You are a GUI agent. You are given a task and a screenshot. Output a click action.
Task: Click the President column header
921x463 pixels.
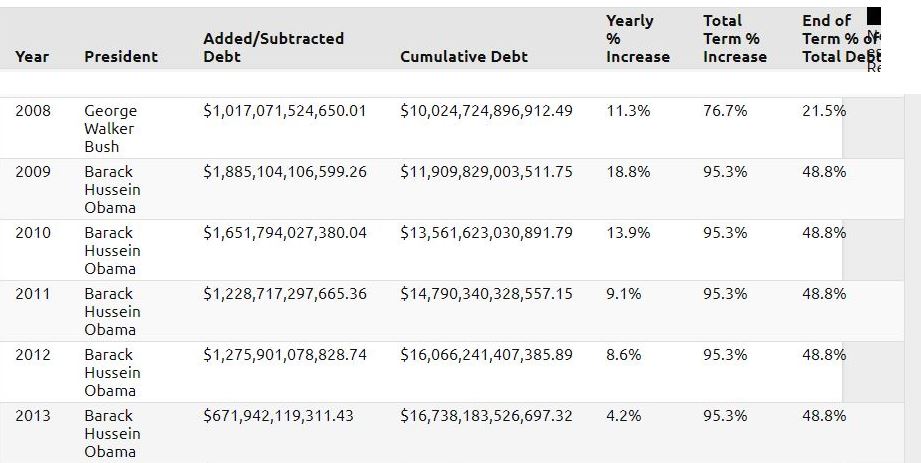coord(121,57)
